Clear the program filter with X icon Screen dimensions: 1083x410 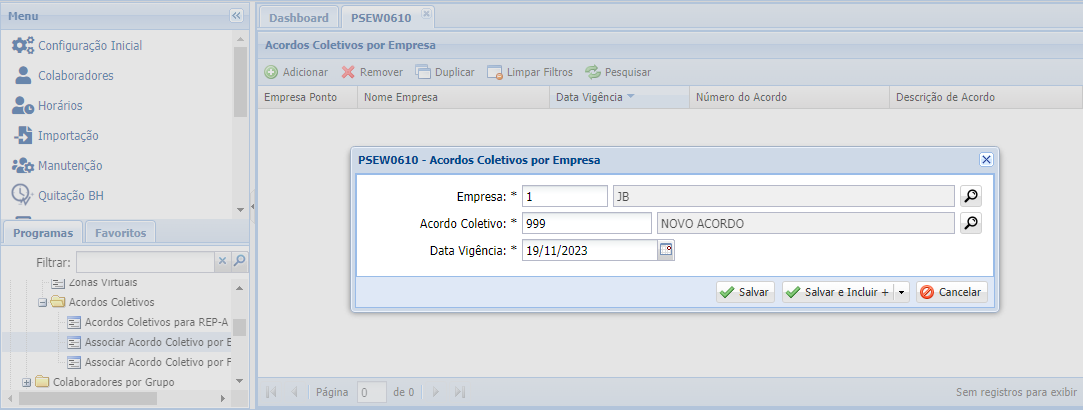[x=222, y=262]
